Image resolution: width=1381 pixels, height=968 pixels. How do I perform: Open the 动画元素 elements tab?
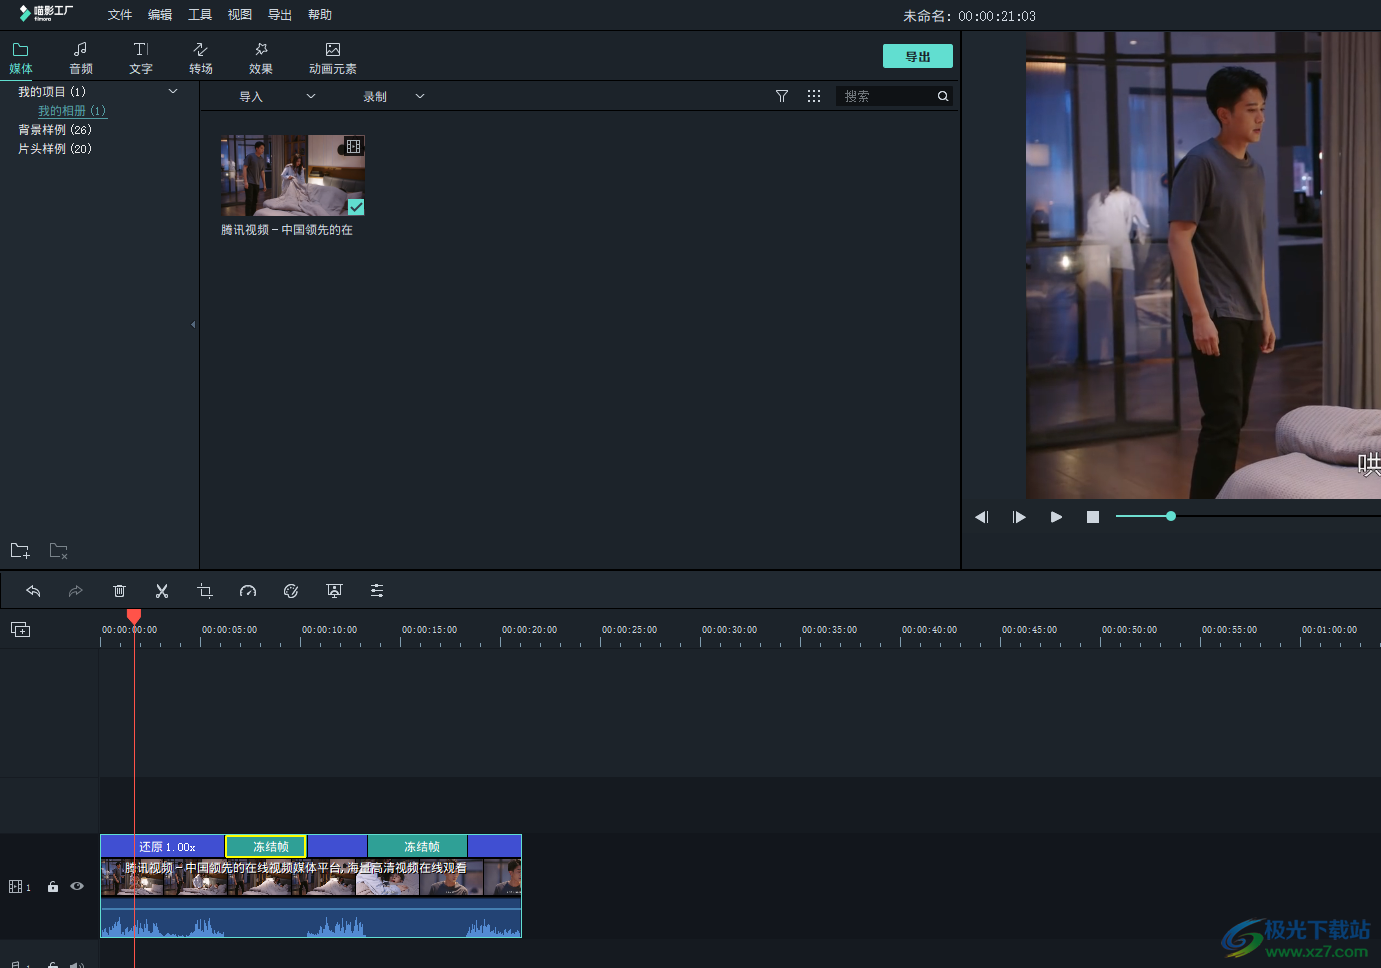(333, 58)
